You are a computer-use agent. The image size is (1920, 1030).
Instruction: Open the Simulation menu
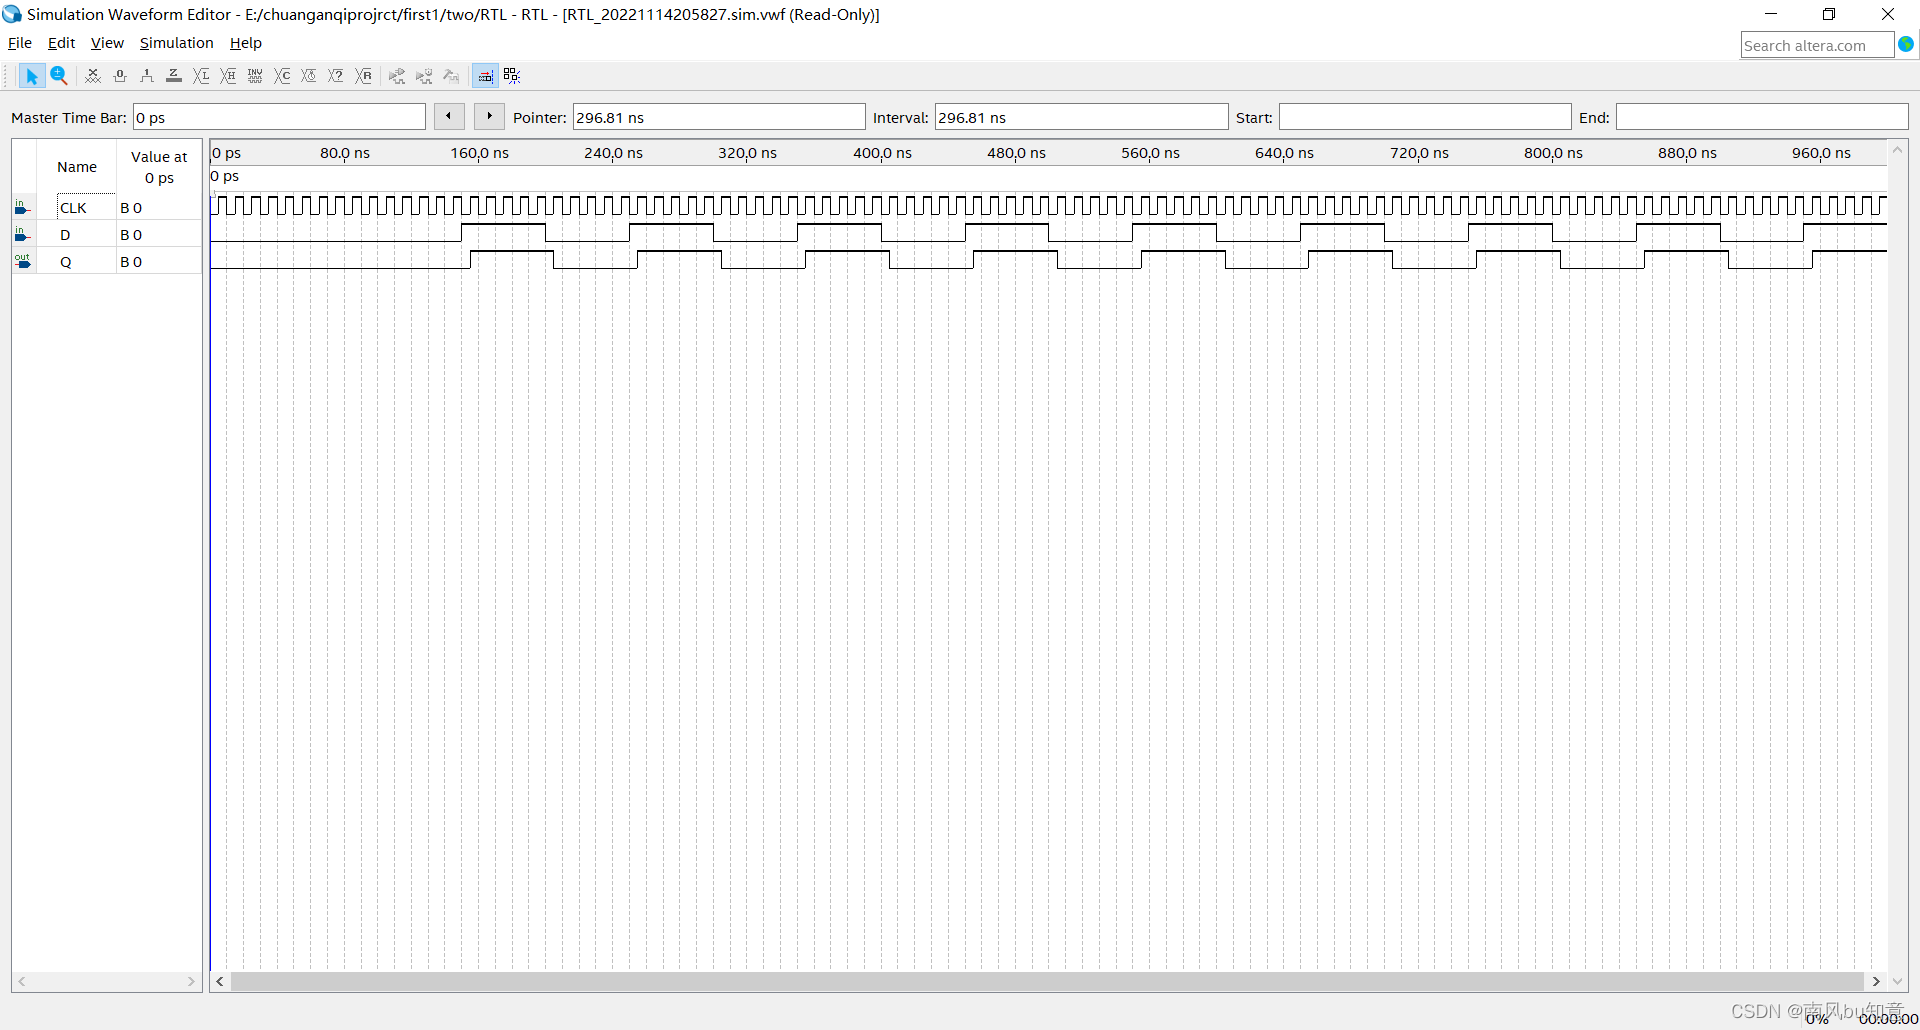tap(176, 43)
